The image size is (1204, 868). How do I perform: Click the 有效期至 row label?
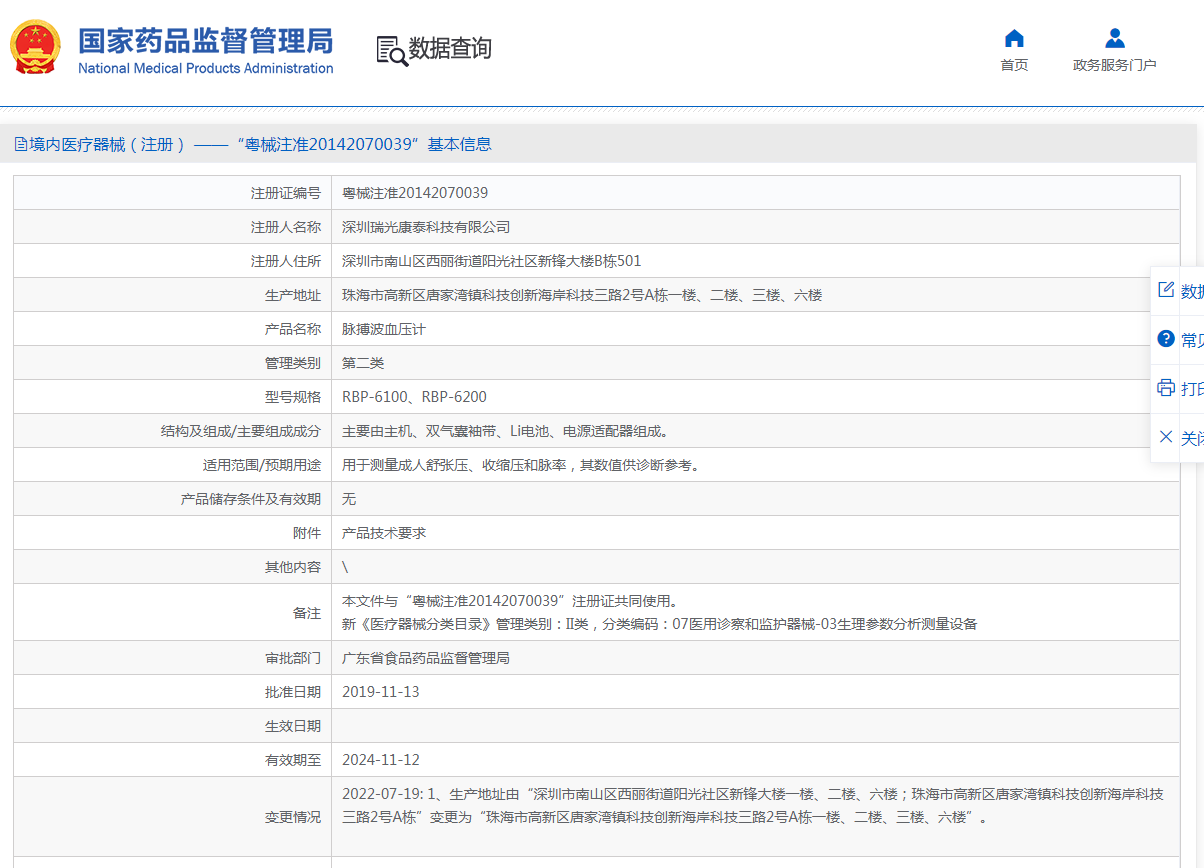tap(293, 760)
